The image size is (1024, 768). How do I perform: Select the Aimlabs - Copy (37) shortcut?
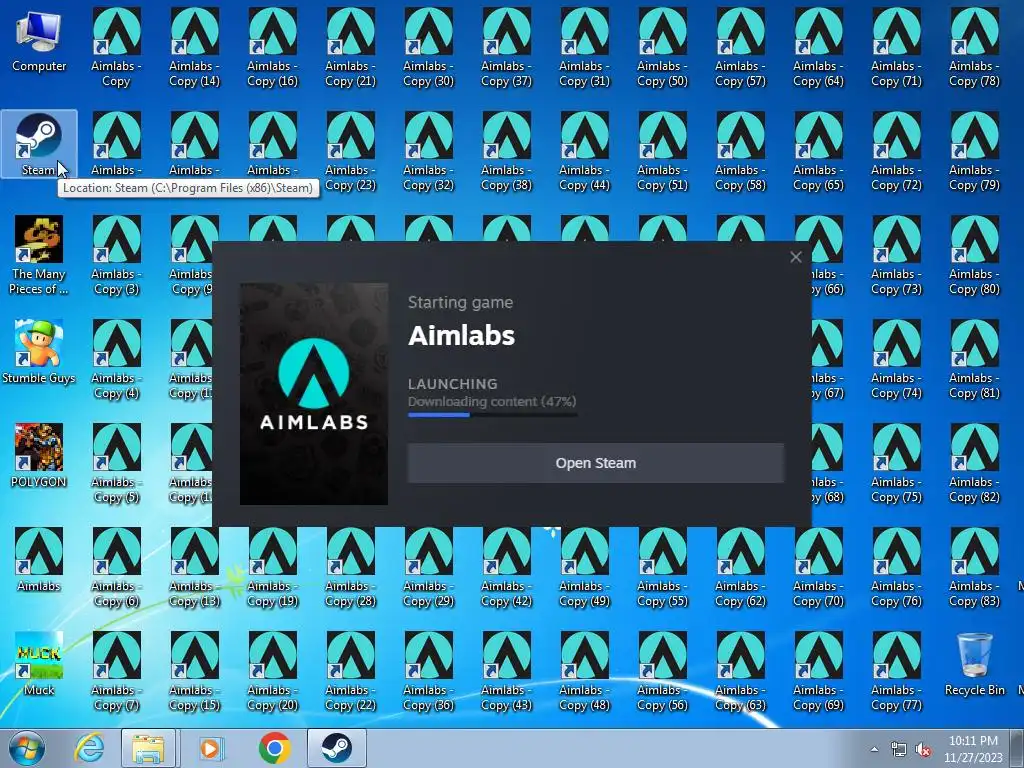pyautogui.click(x=506, y=48)
